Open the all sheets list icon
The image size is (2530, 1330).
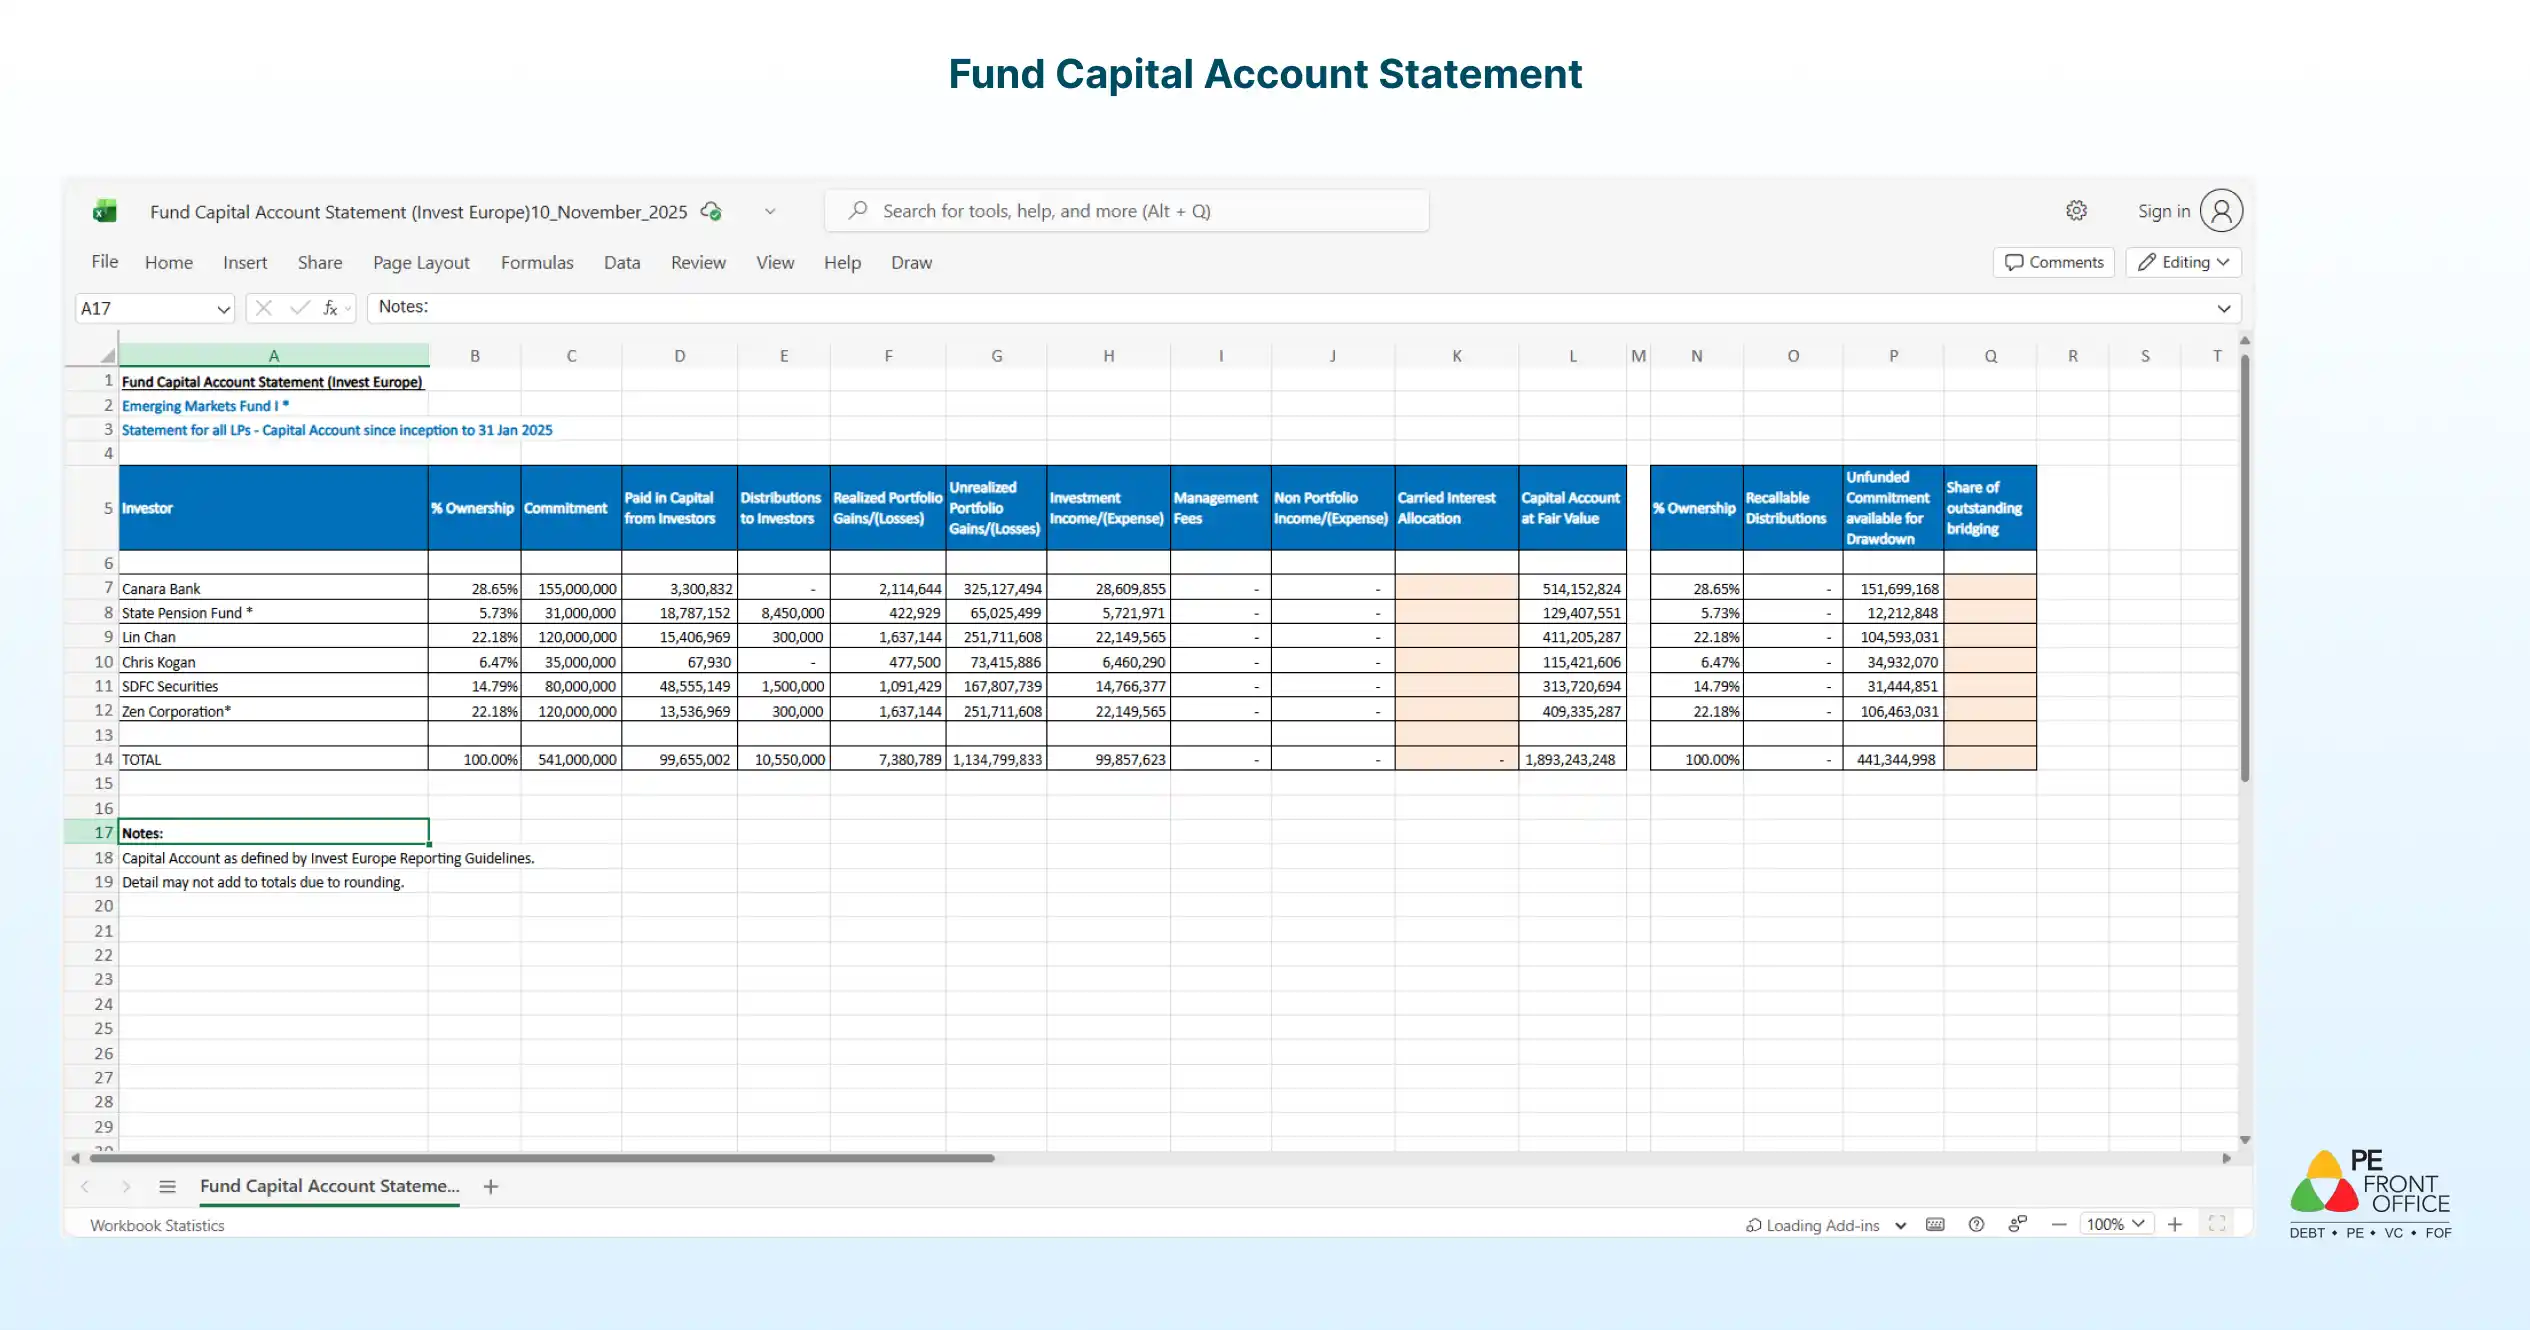167,1186
